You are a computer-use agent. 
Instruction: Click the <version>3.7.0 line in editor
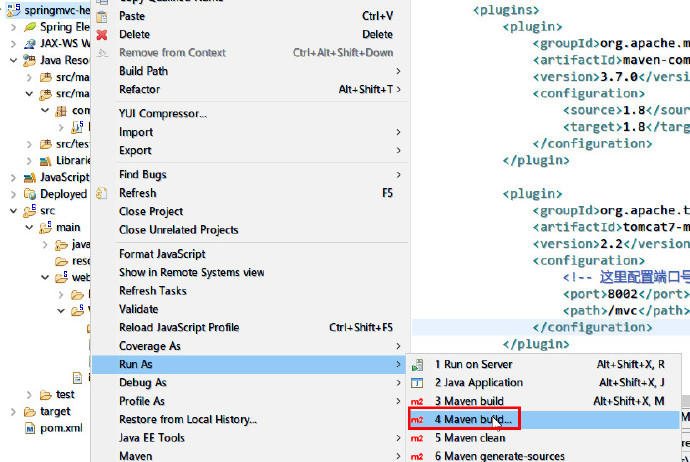[611, 77]
